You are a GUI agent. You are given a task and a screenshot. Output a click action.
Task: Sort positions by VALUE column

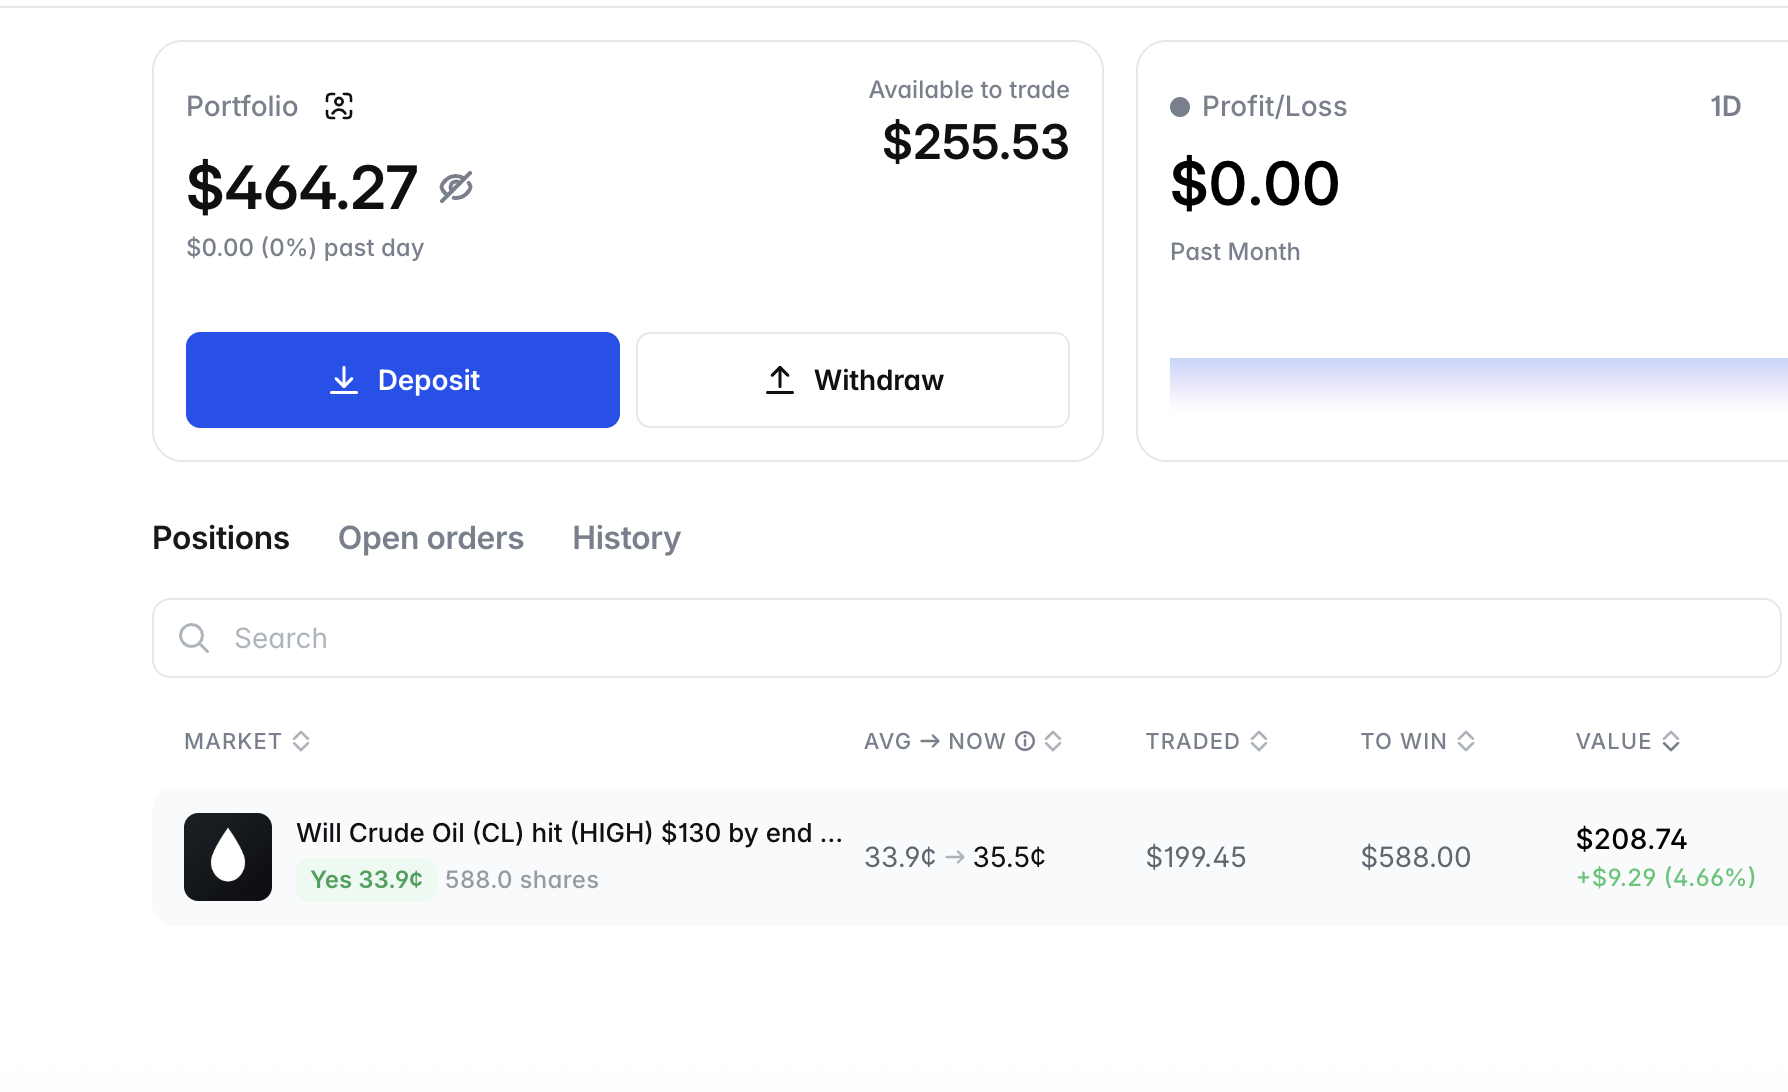[1627, 741]
